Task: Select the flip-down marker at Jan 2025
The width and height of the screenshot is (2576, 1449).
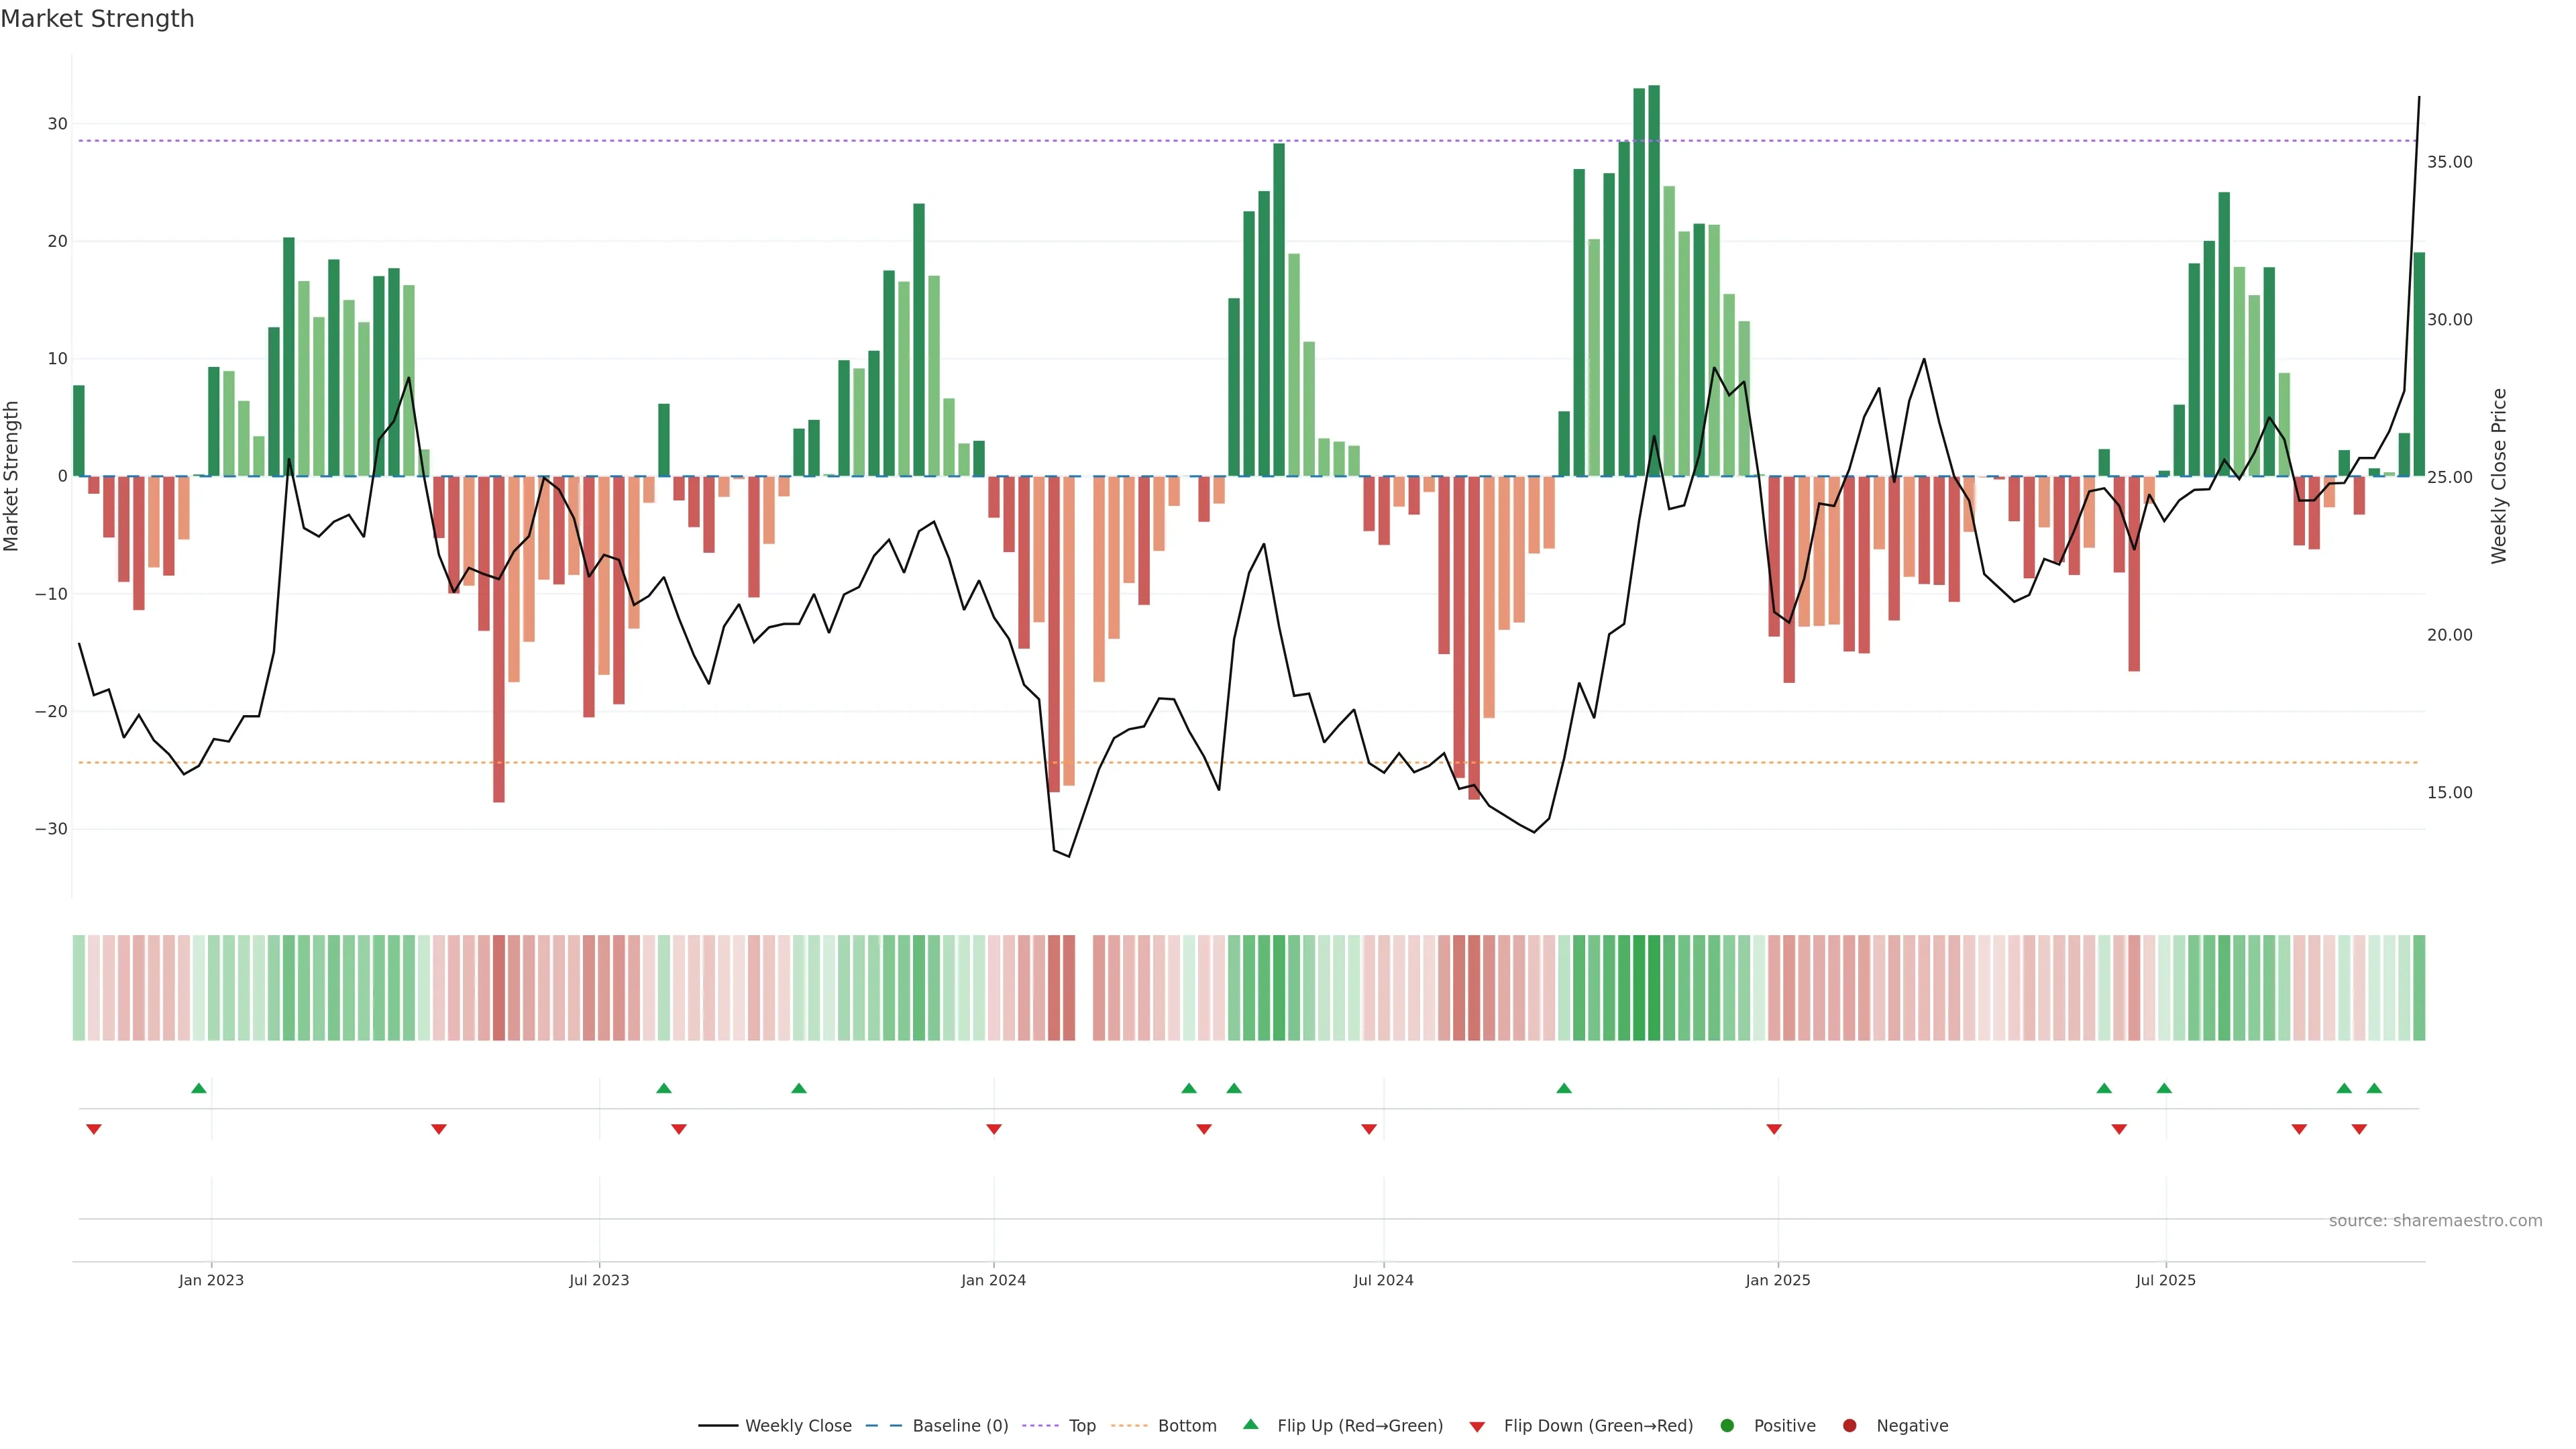Action: 1774,1129
